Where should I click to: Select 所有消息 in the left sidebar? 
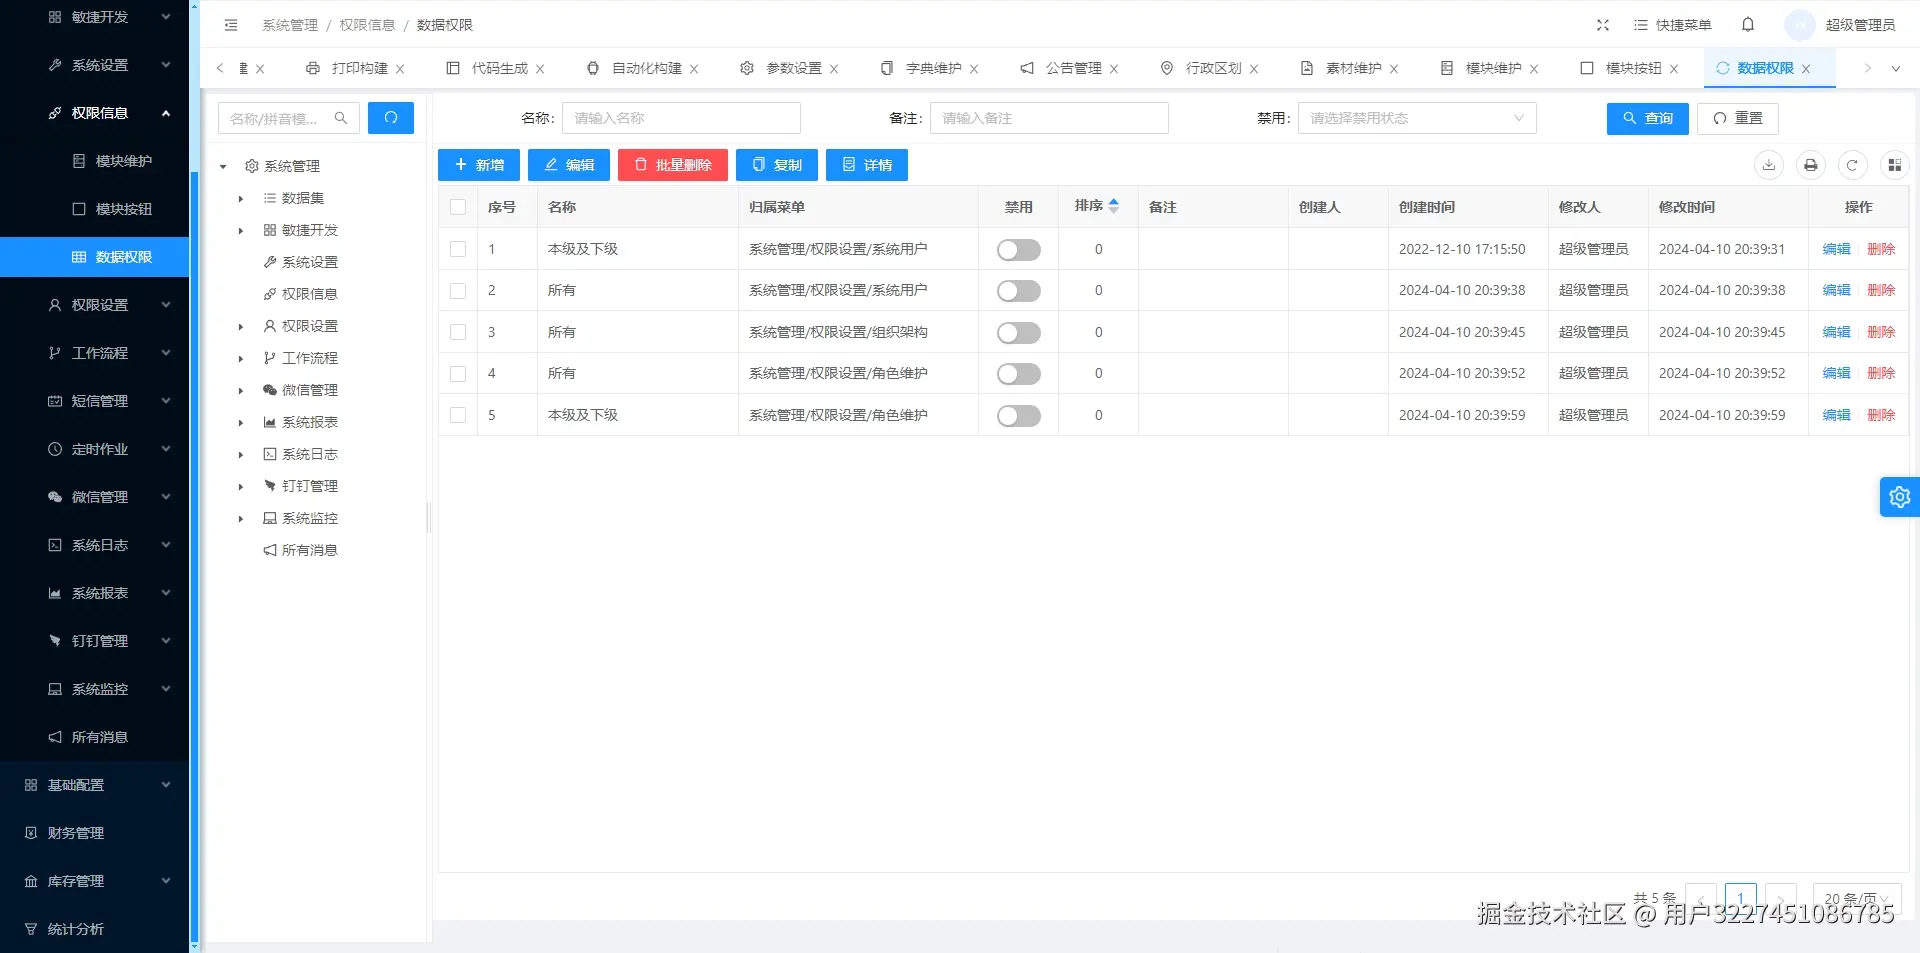pyautogui.click(x=95, y=737)
